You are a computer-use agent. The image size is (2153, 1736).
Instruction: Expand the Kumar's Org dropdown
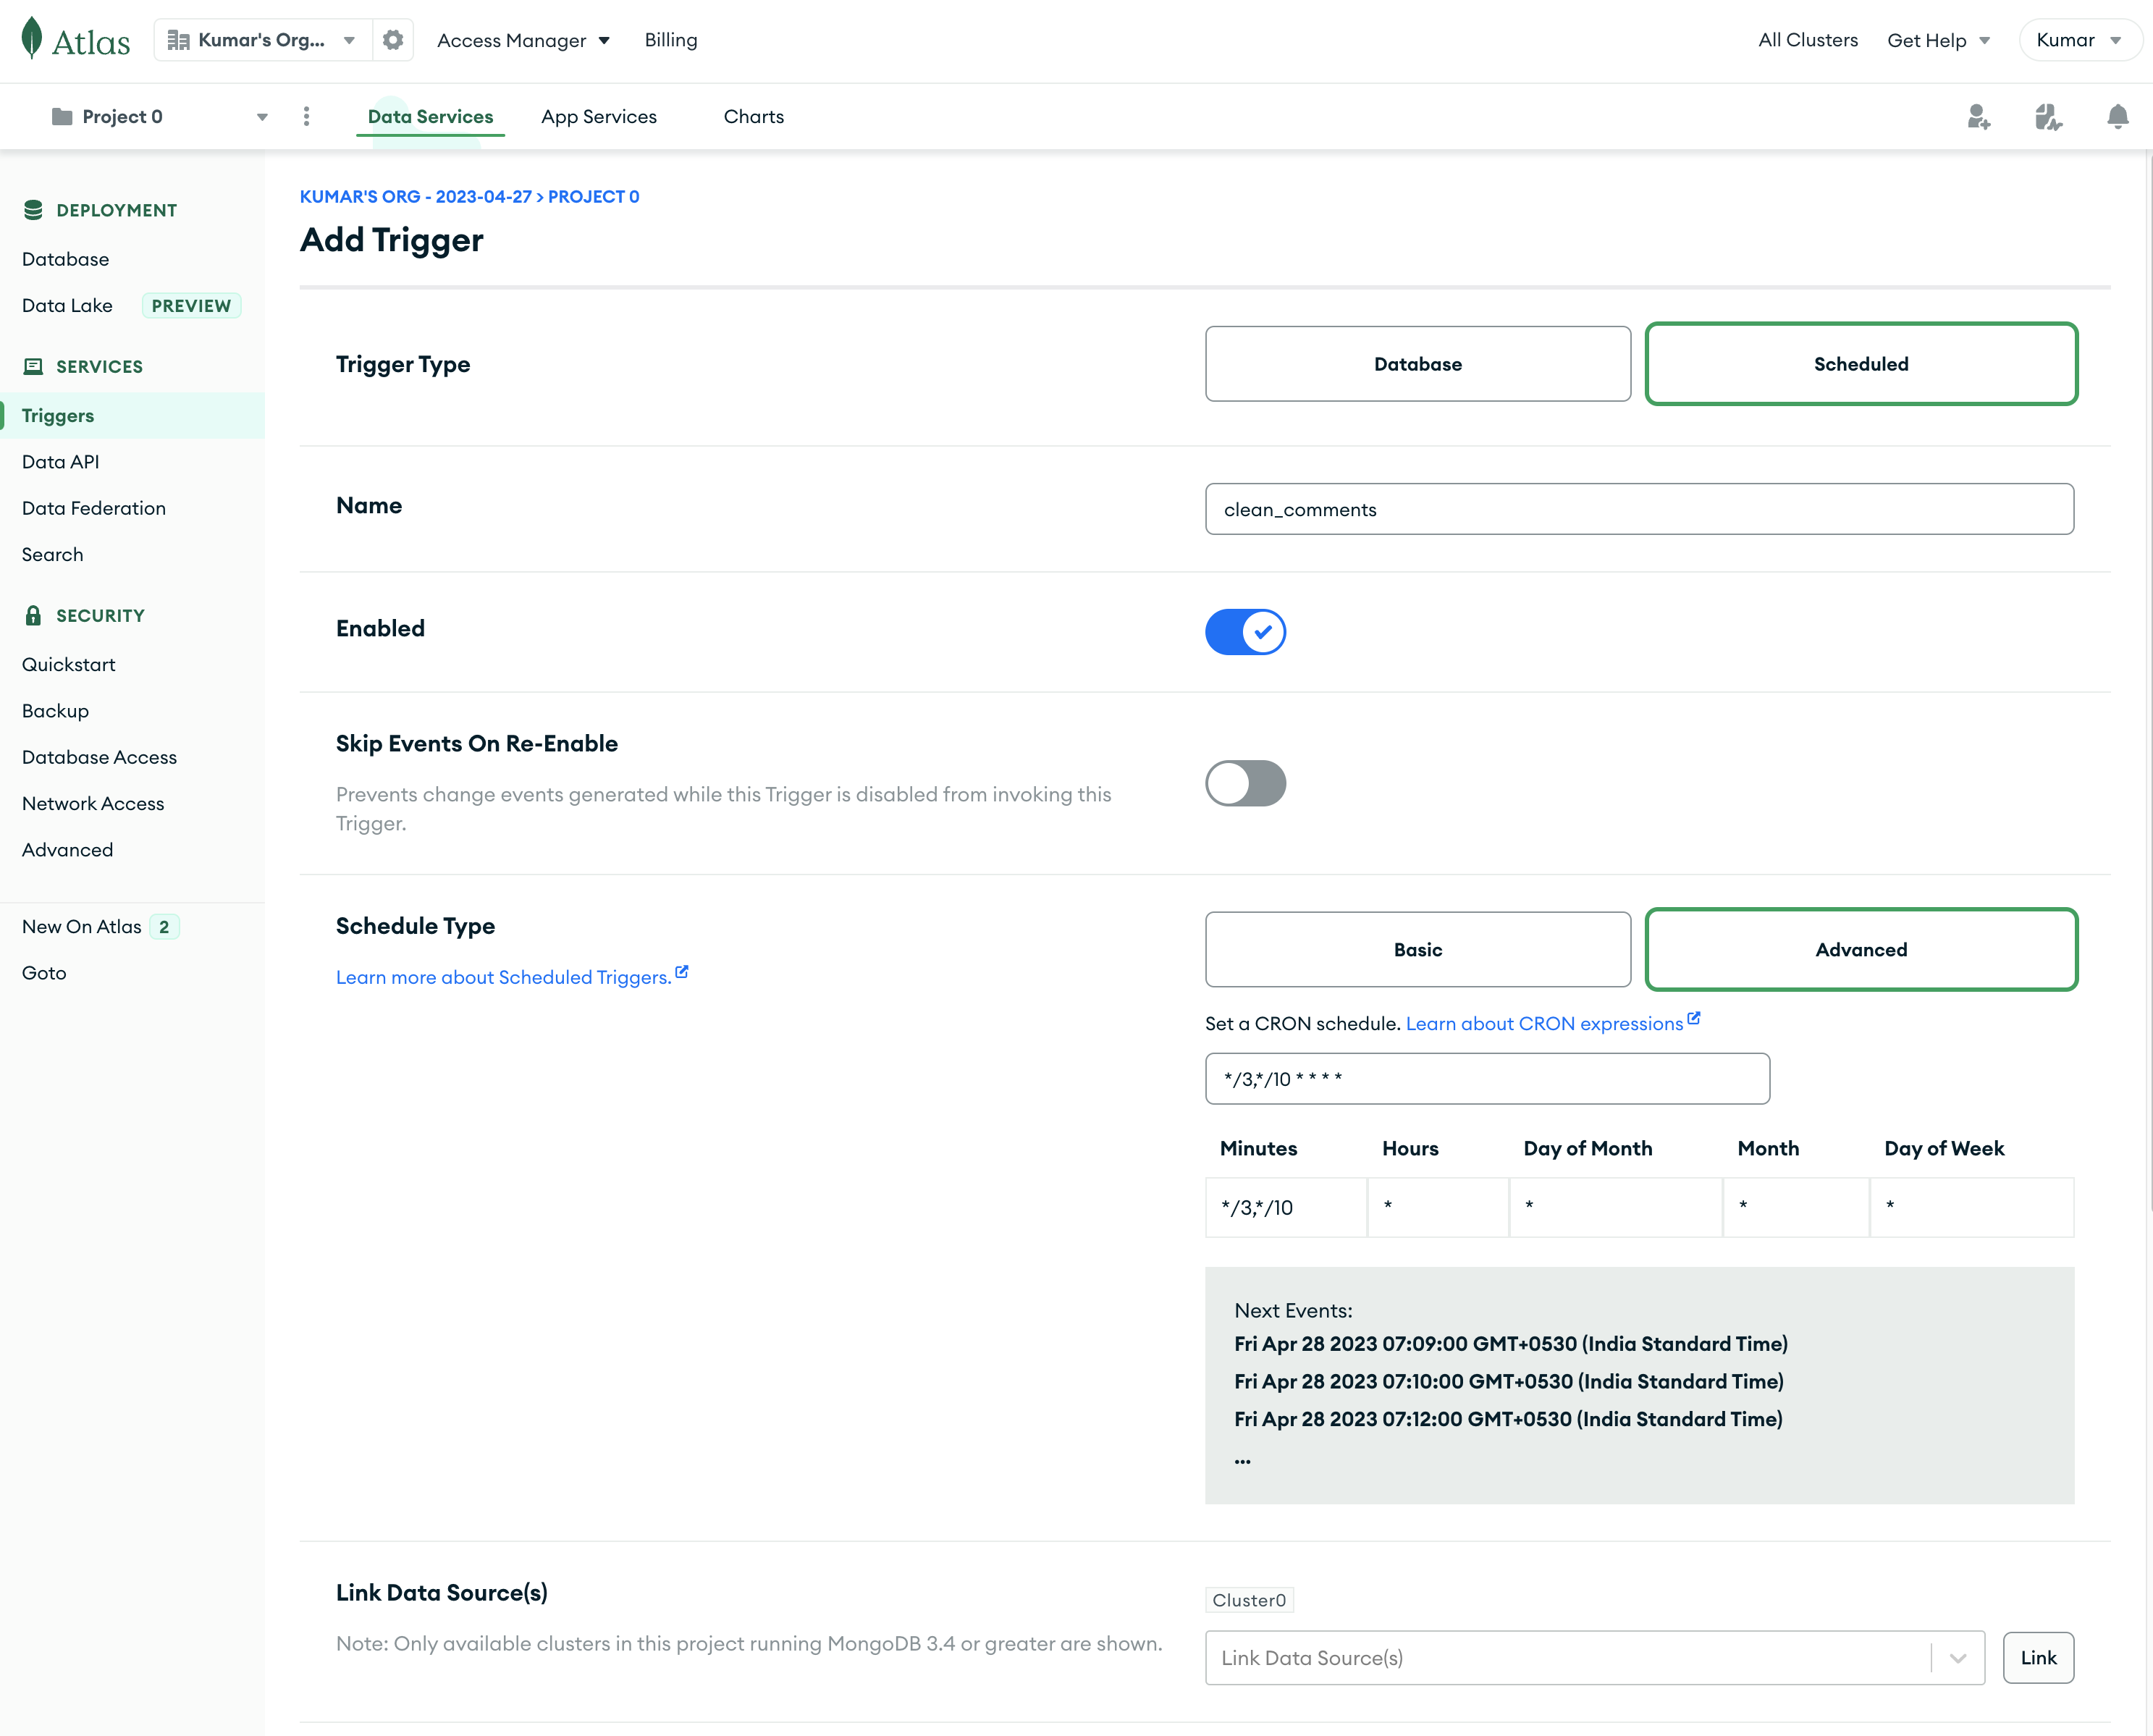coord(264,40)
